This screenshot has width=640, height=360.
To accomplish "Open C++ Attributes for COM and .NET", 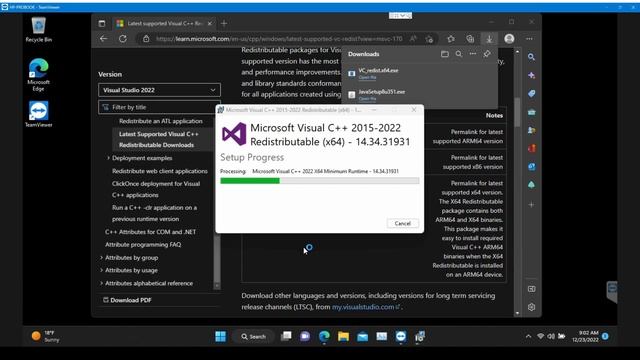I will [151, 232].
